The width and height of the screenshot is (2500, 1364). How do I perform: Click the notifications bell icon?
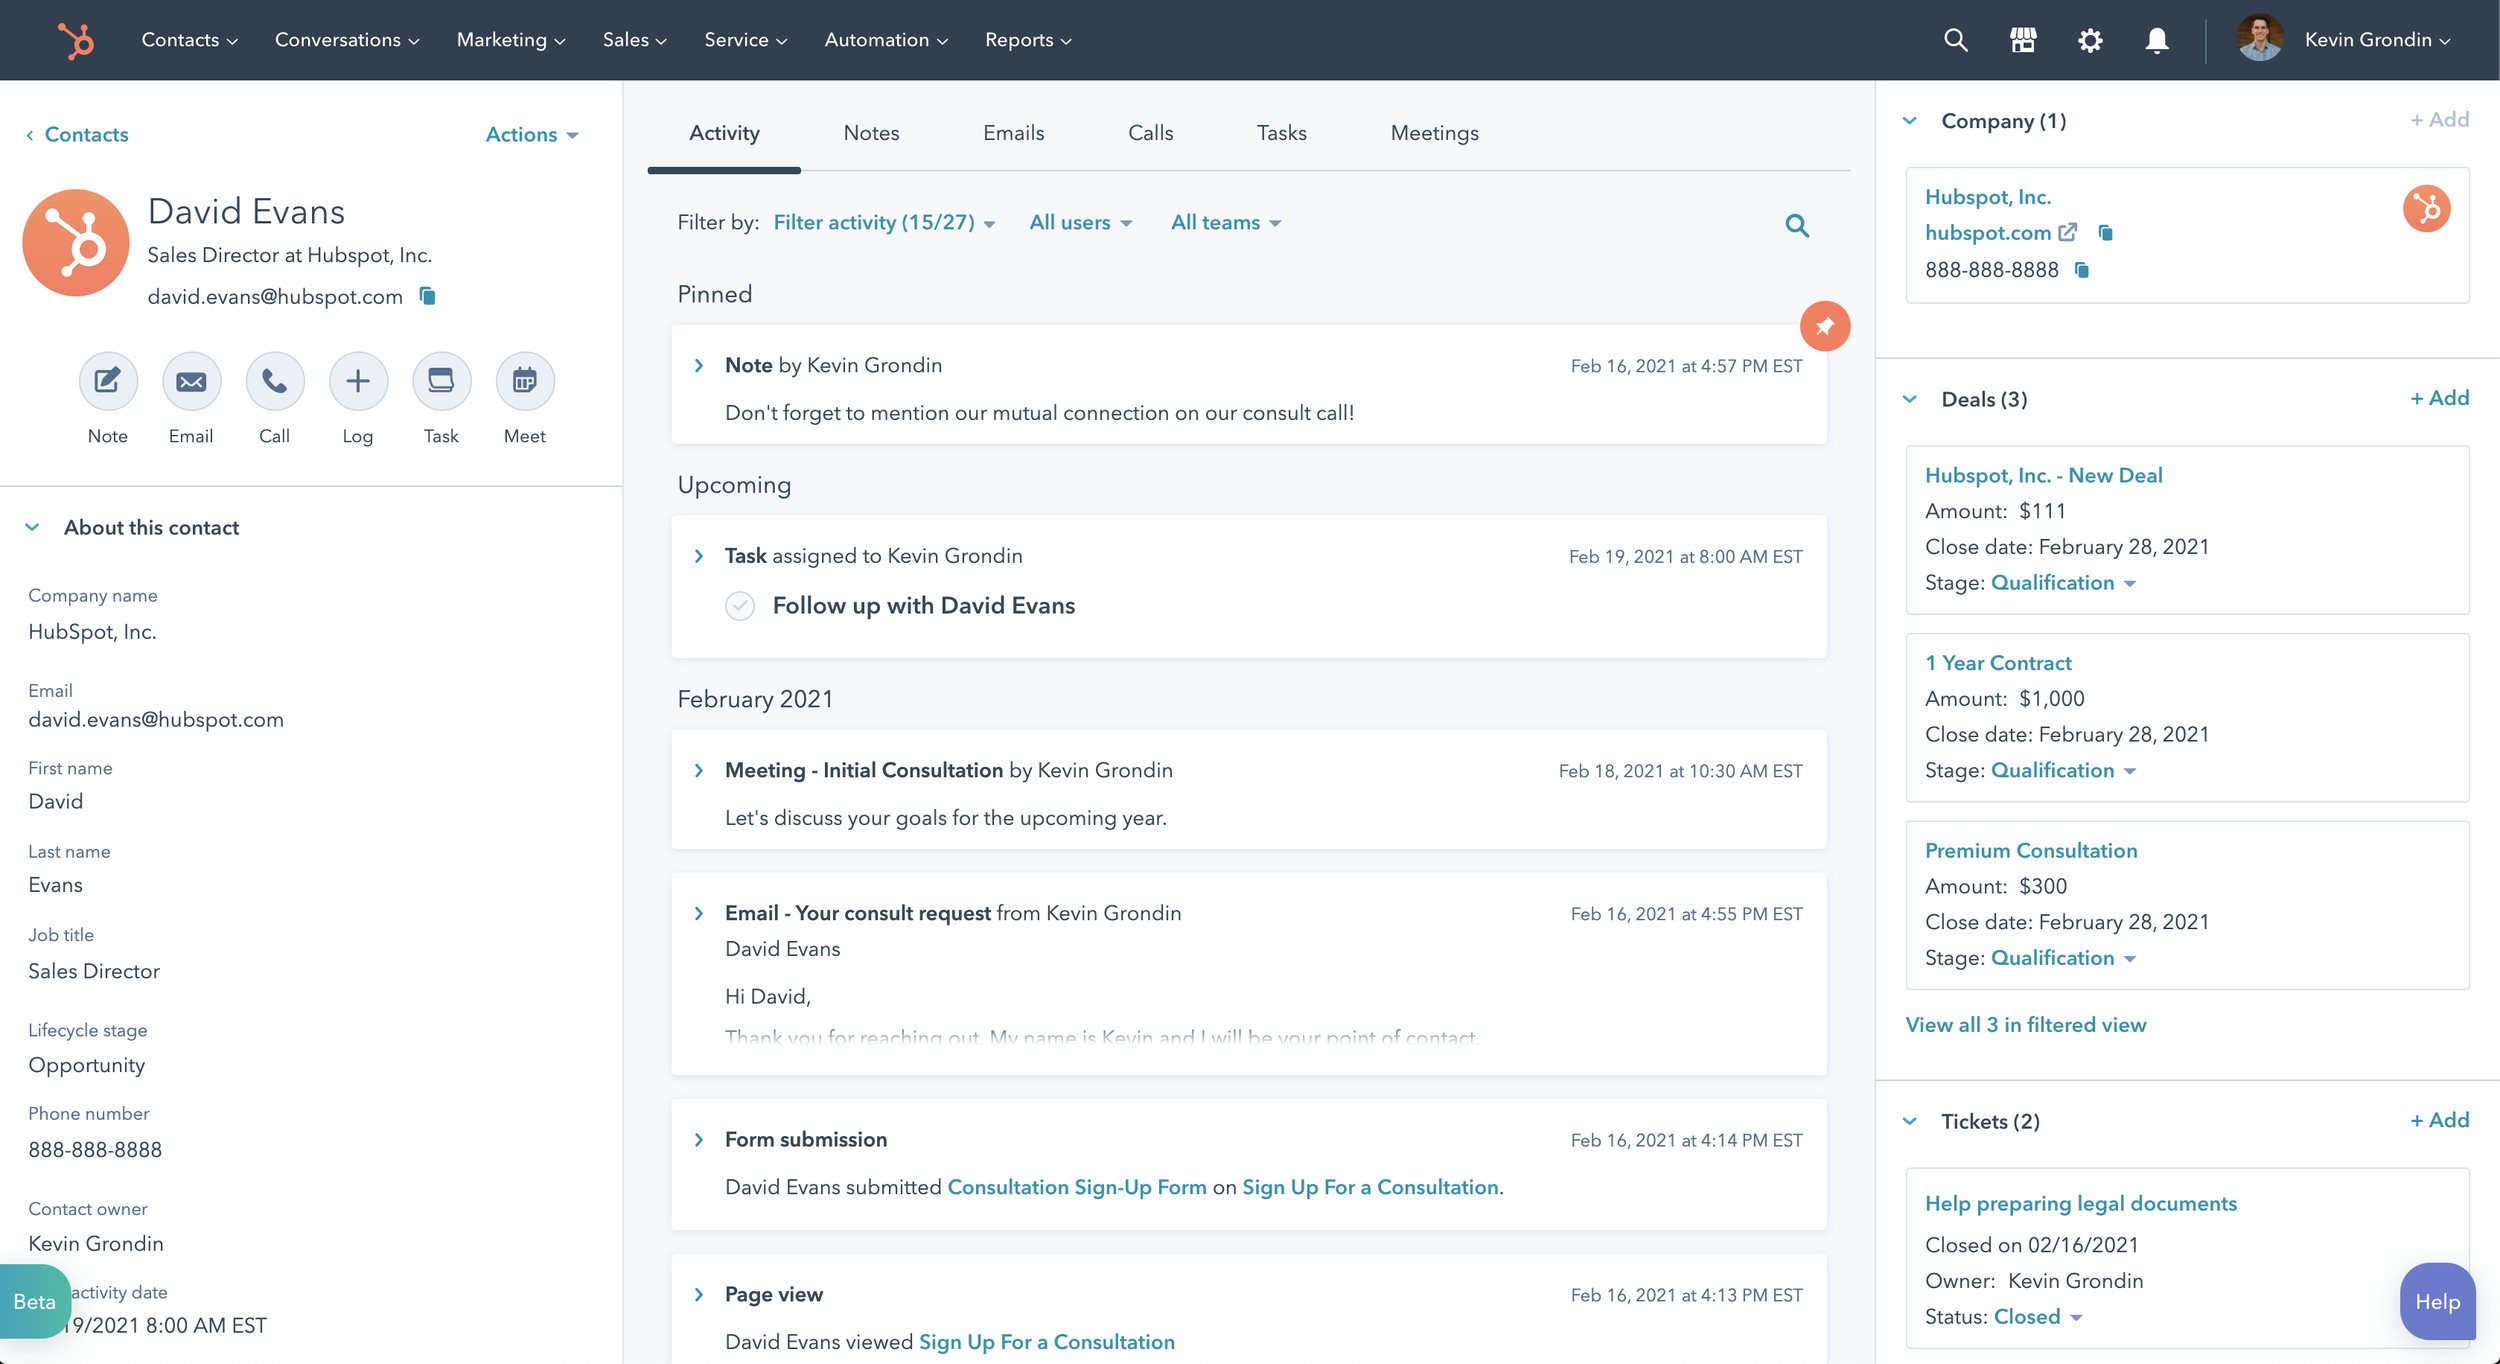pos(2157,40)
